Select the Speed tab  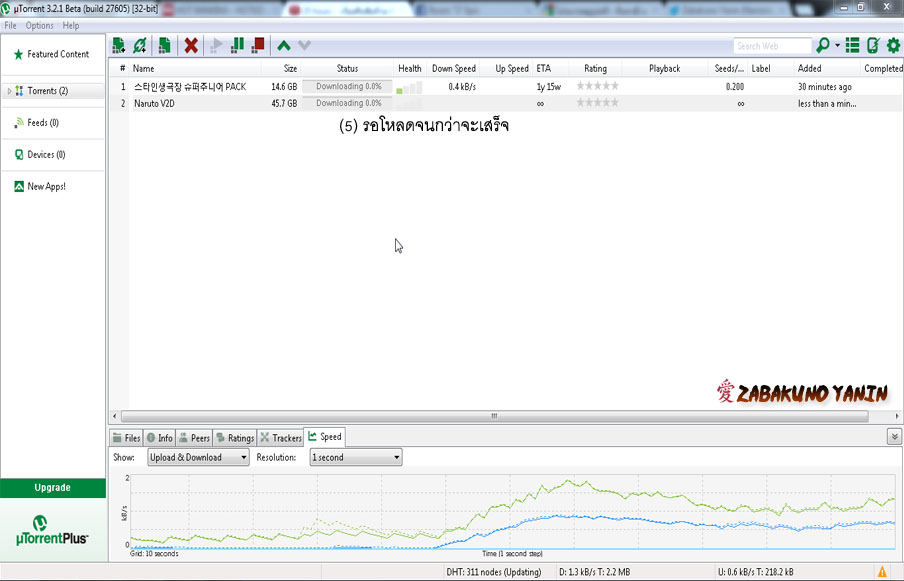click(x=325, y=437)
